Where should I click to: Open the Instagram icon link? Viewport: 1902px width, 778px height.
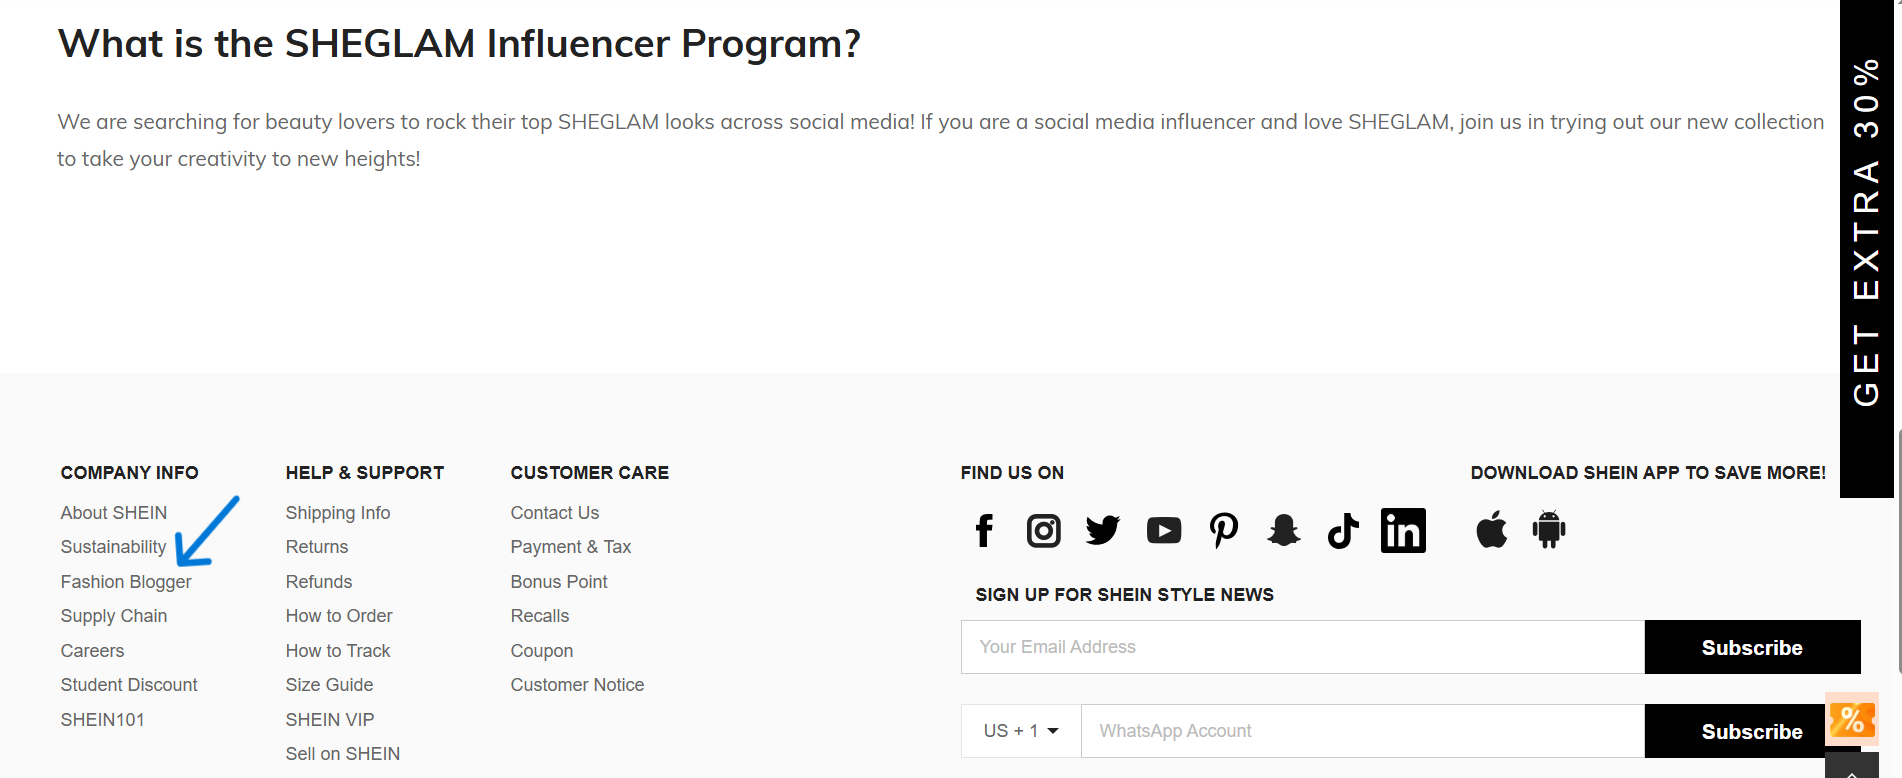(1044, 531)
